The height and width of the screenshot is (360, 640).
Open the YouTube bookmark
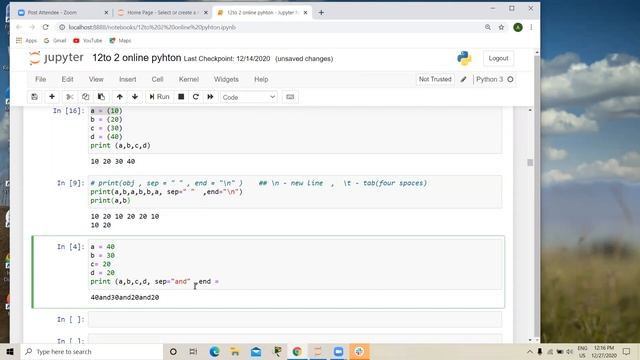pyautogui.click(x=88, y=40)
